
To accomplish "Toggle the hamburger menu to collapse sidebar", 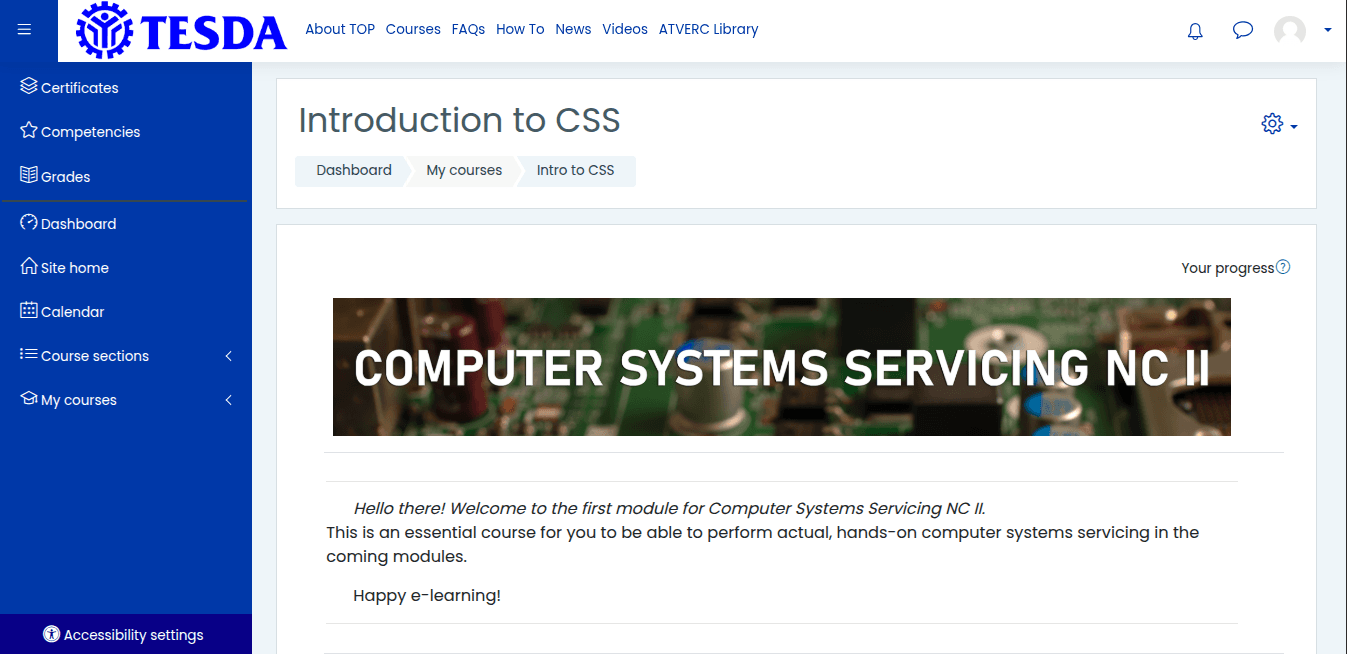I will (x=24, y=29).
